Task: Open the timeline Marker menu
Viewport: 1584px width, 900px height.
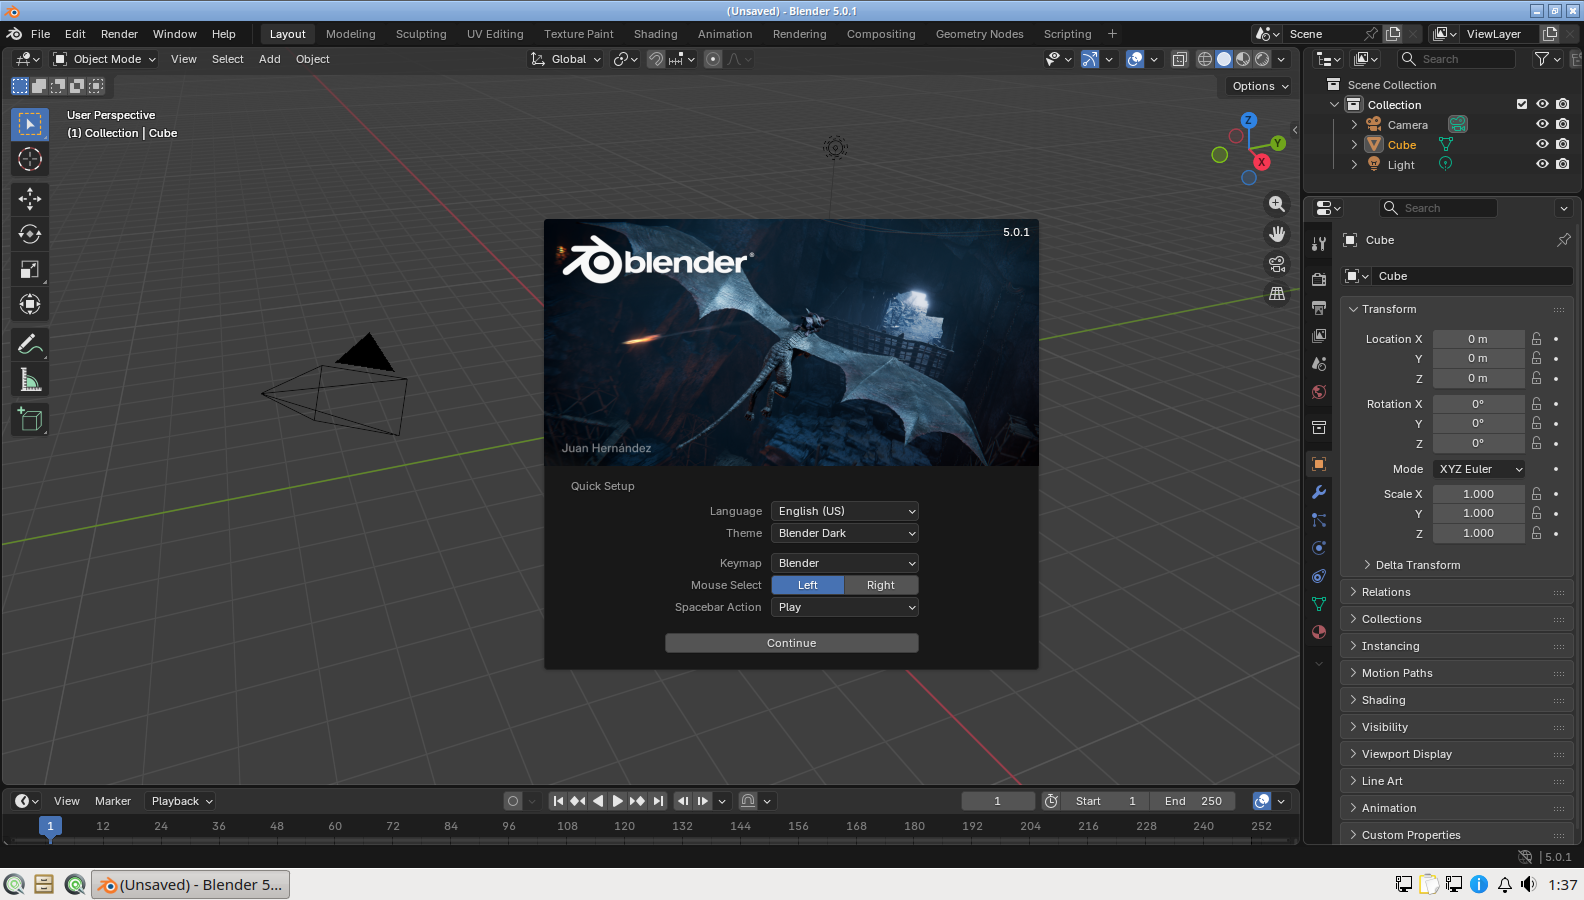Action: pos(113,801)
